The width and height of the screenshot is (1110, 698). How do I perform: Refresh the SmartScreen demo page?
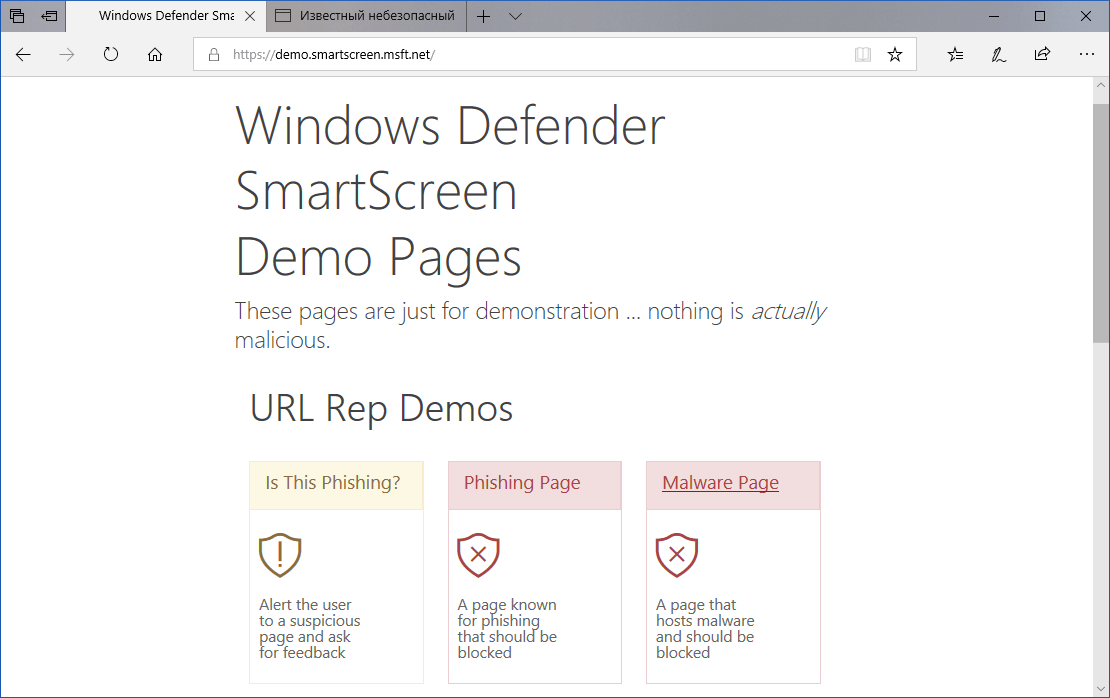[x=110, y=55]
